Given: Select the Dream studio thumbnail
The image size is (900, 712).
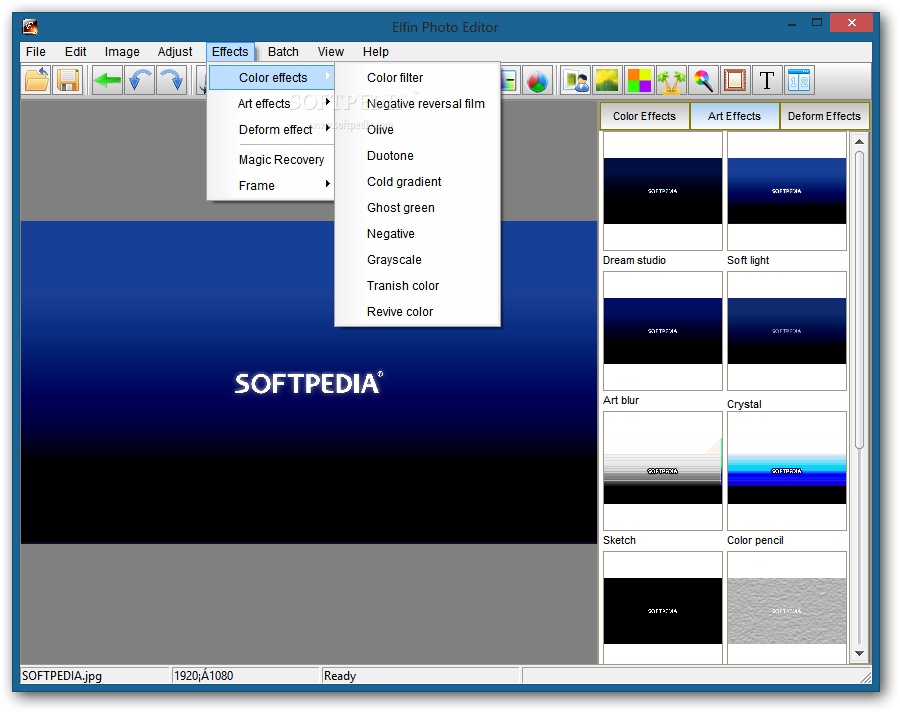Looking at the screenshot, I should click(x=663, y=191).
